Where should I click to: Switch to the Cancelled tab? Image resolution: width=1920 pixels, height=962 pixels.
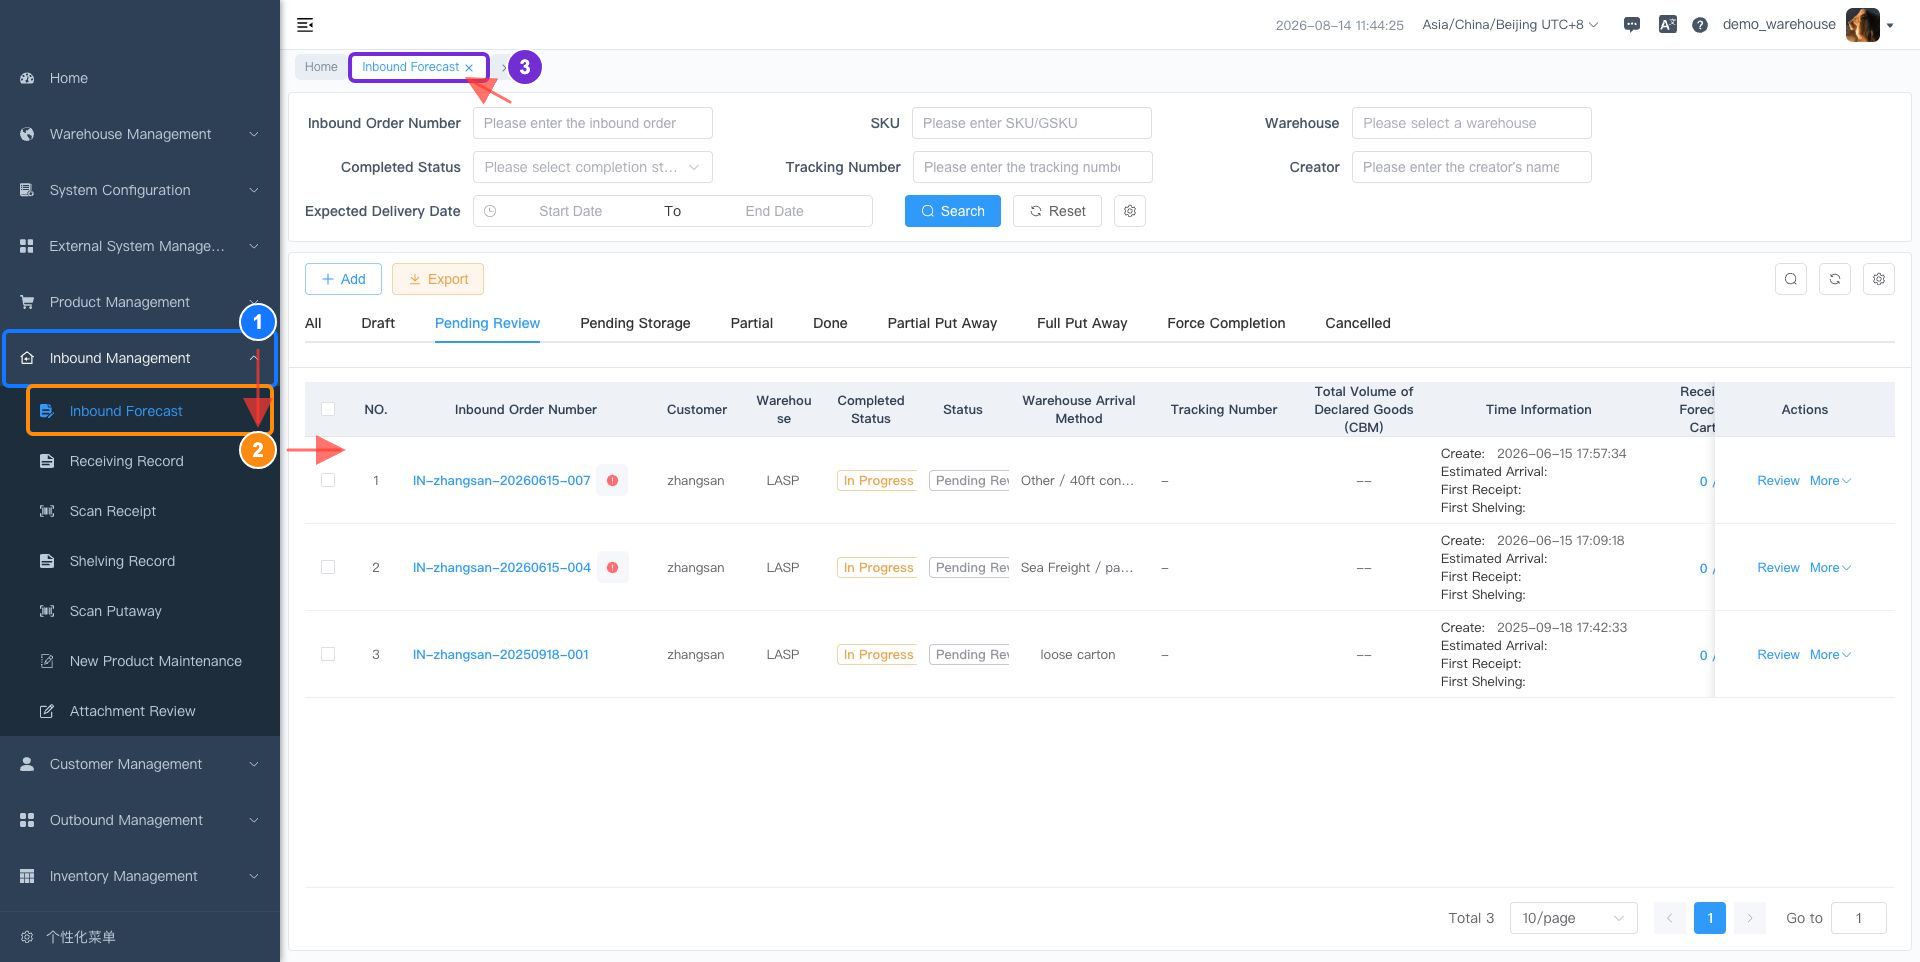click(x=1358, y=323)
